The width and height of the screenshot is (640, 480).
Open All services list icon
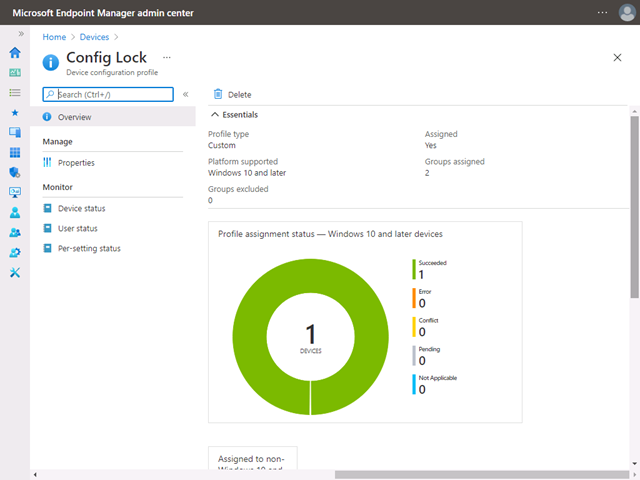(15, 93)
